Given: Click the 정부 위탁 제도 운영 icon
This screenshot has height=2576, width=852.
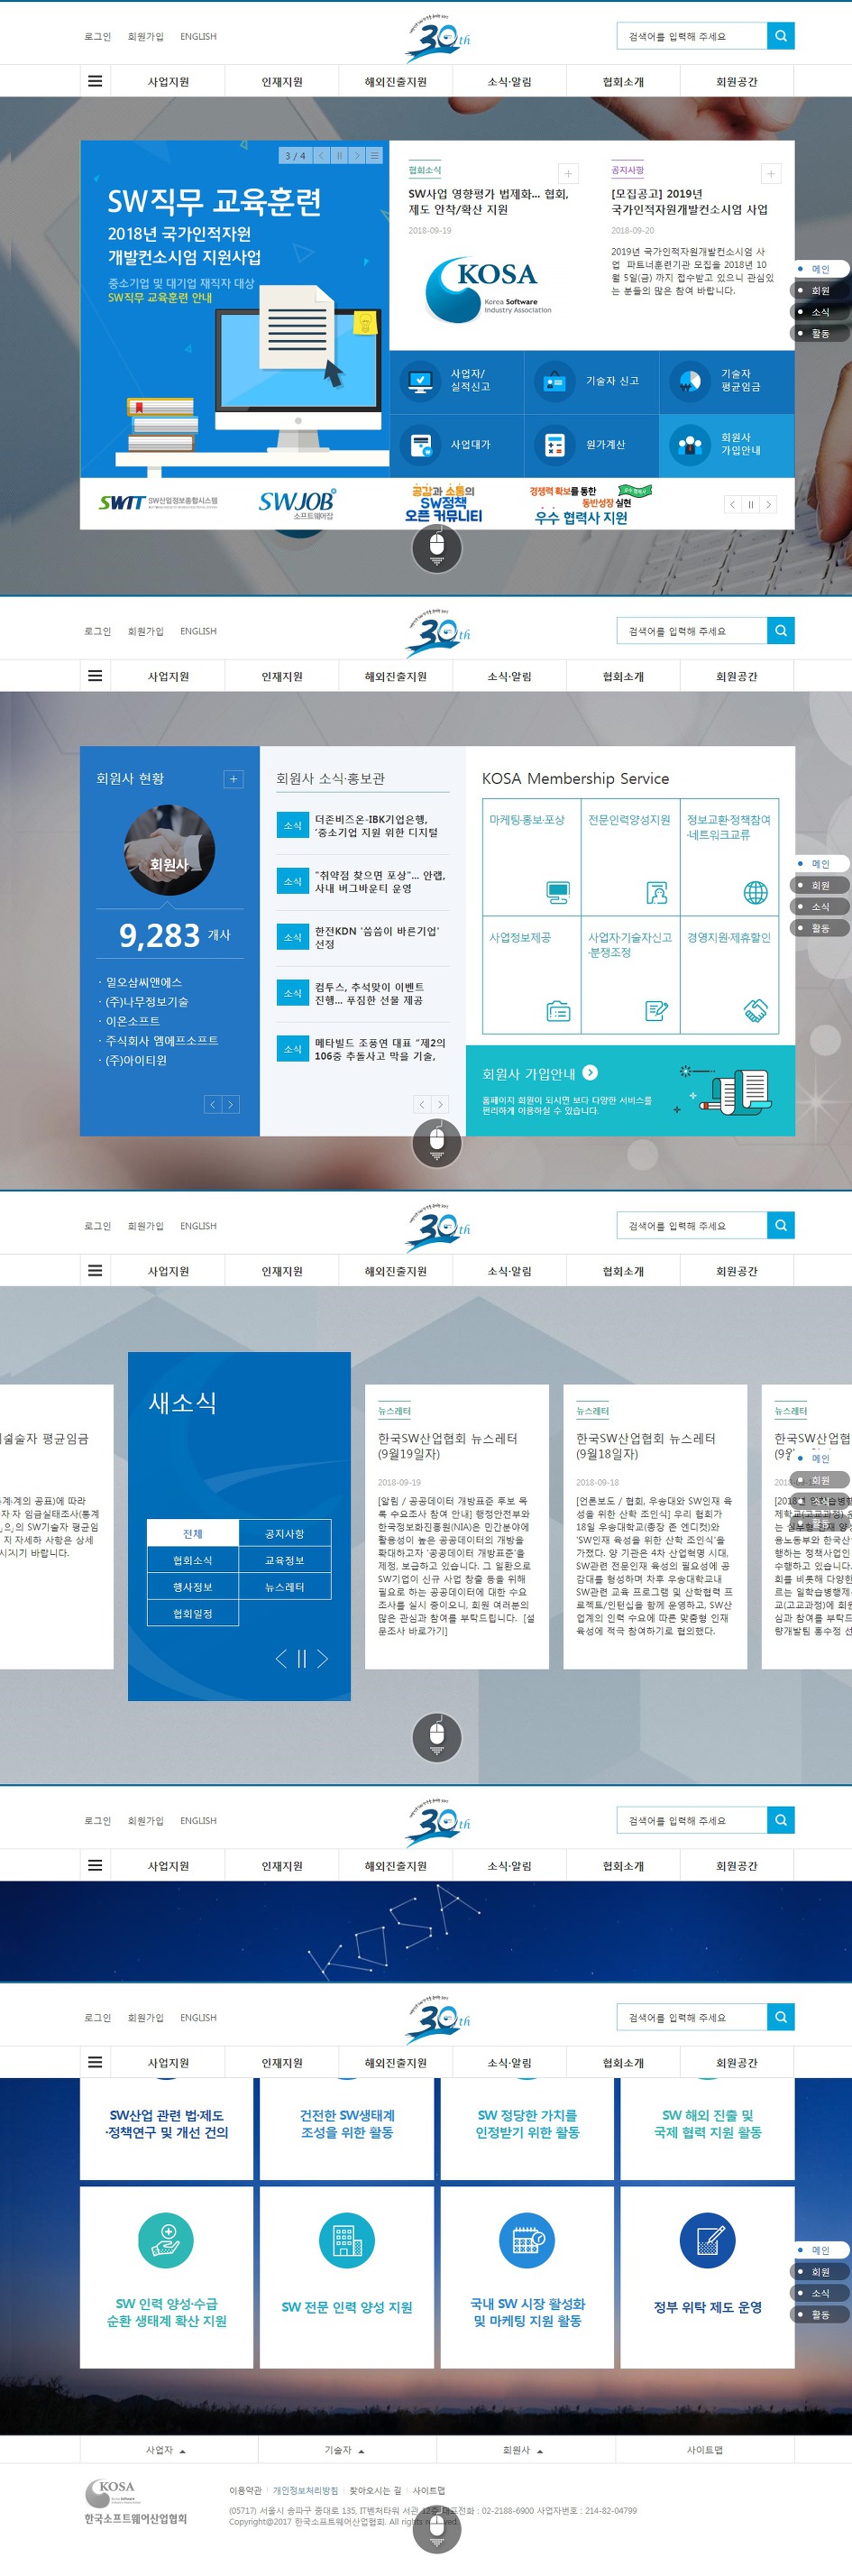Looking at the screenshot, I should point(707,2240).
